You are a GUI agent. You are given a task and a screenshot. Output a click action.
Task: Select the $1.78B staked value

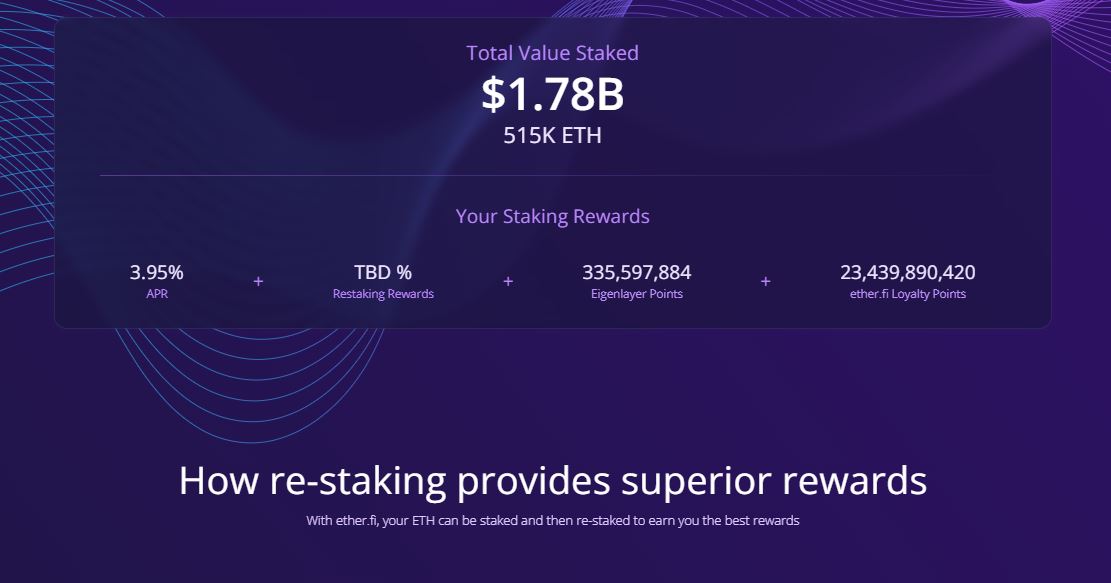[552, 94]
